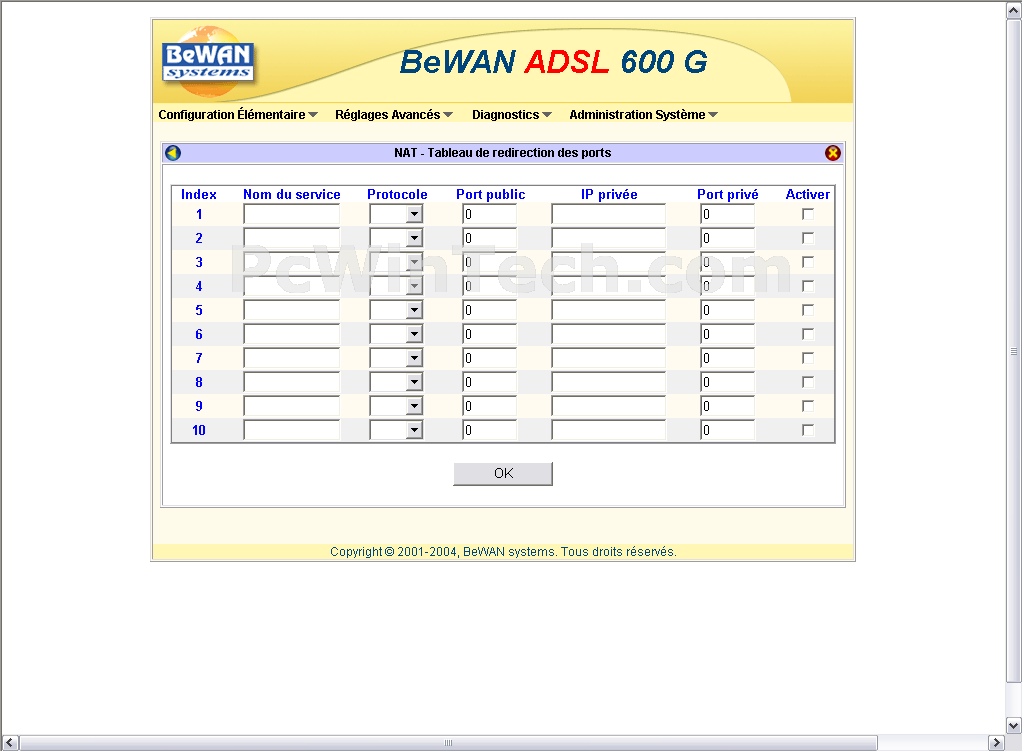
Task: Click the IP privée field for row 6
Action: pyautogui.click(x=608, y=334)
